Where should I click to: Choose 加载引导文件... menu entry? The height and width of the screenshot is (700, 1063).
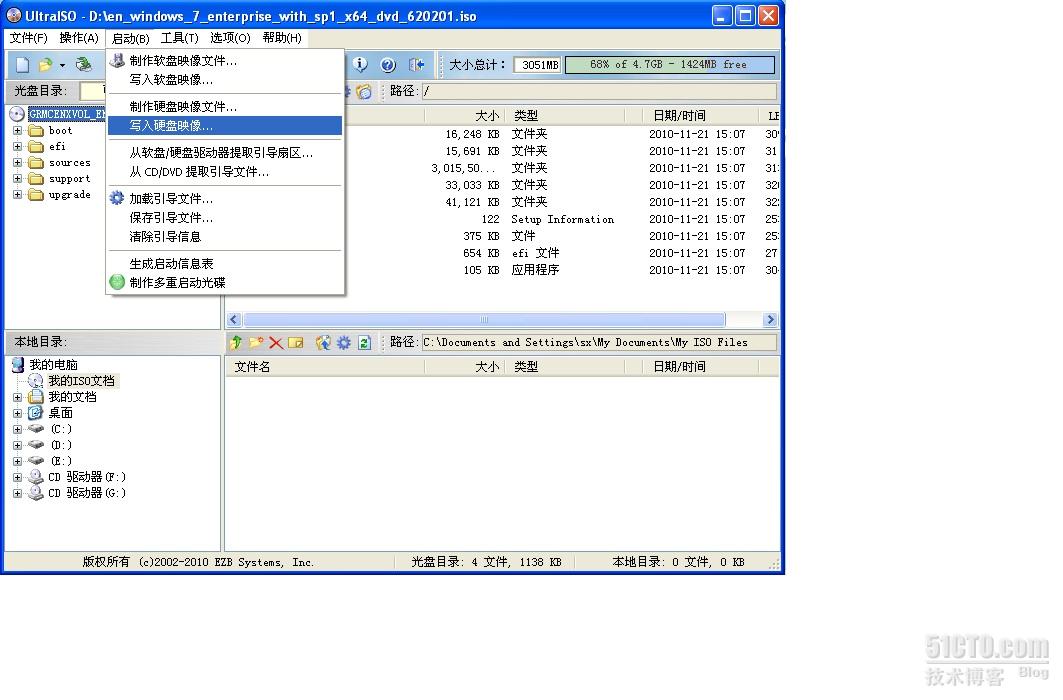[225, 199]
